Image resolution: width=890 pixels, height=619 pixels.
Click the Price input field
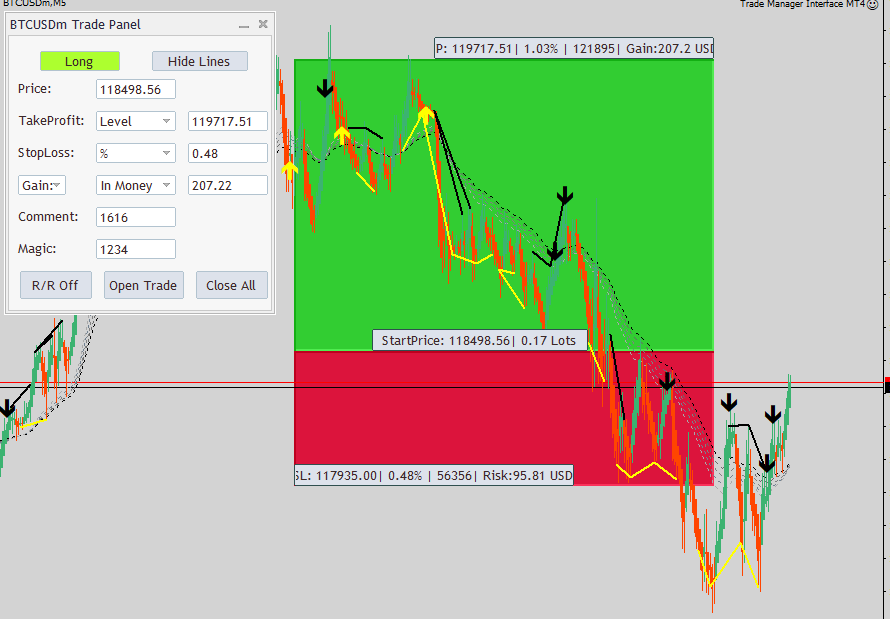click(x=136, y=89)
